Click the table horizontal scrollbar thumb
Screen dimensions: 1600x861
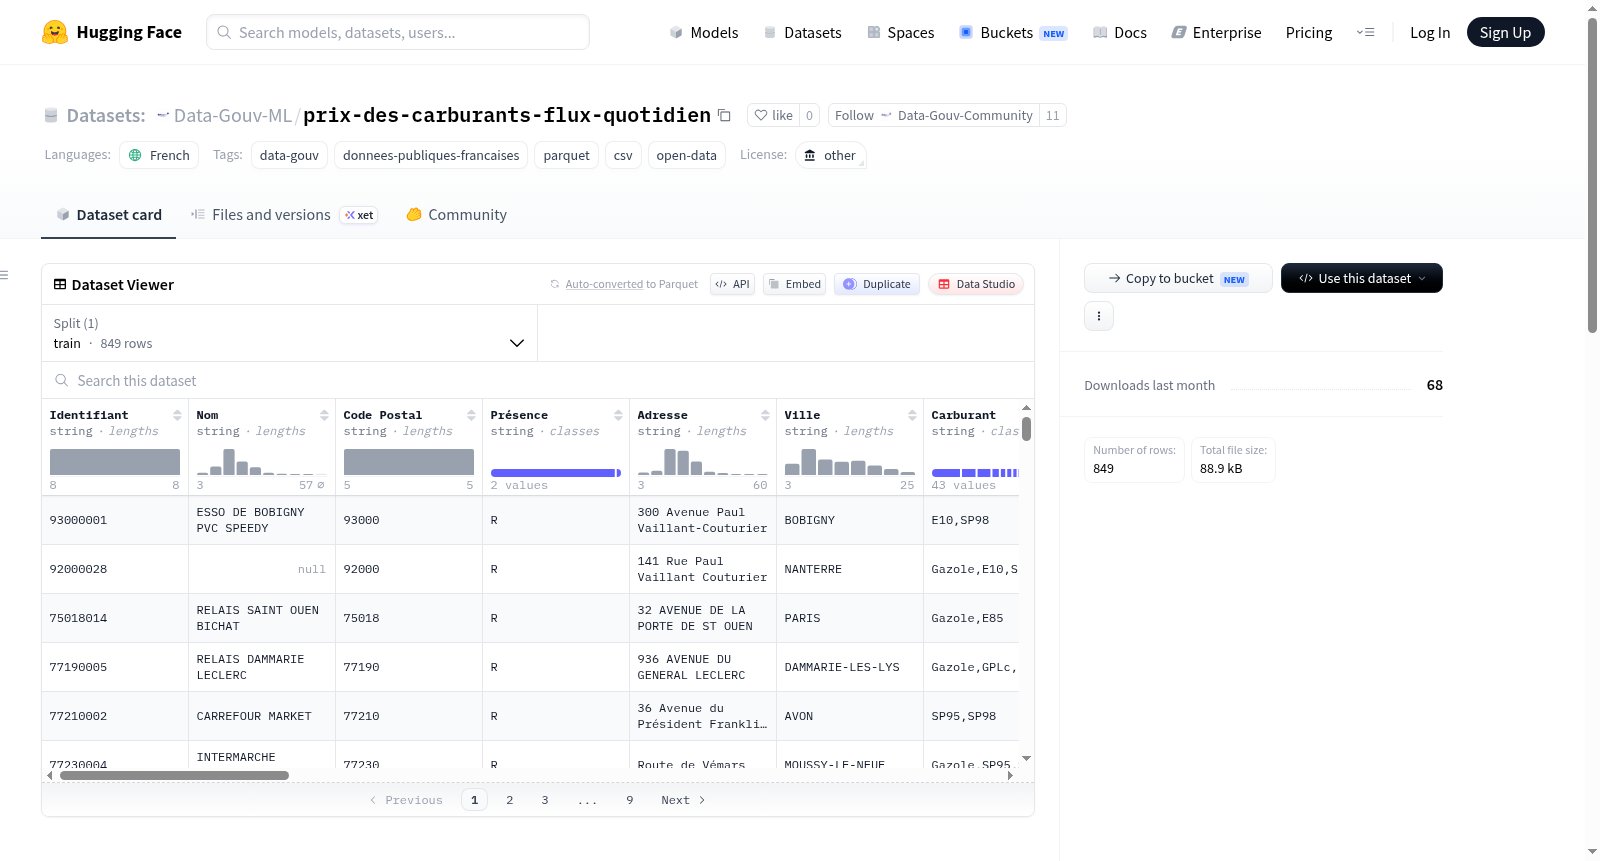coord(174,775)
